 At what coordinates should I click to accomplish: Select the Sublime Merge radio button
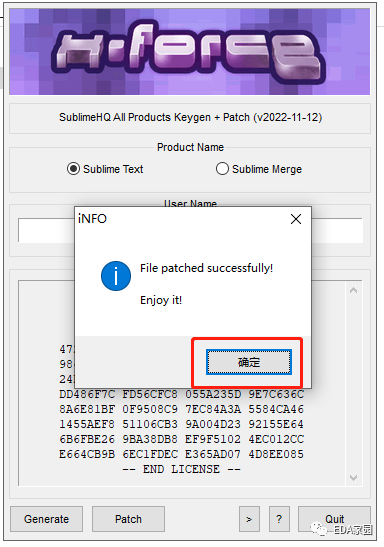coord(222,169)
